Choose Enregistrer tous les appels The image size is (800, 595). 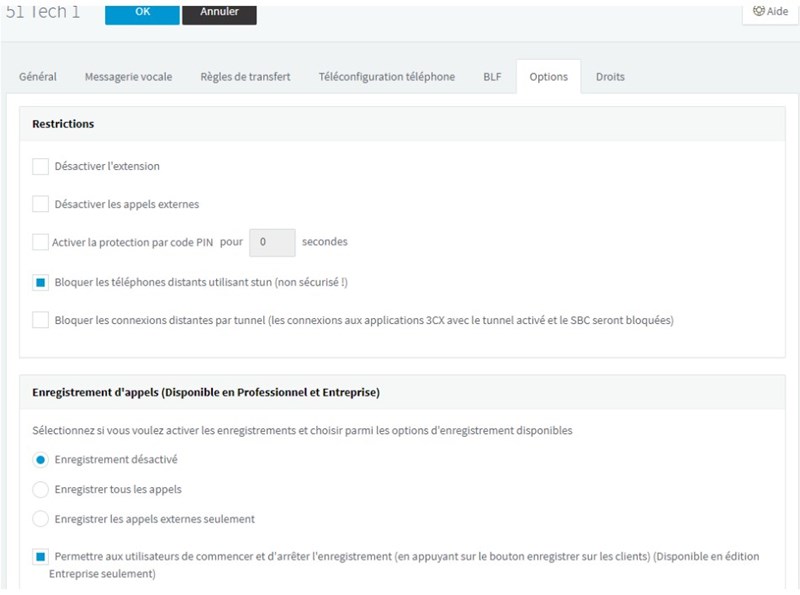pyautogui.click(x=41, y=489)
